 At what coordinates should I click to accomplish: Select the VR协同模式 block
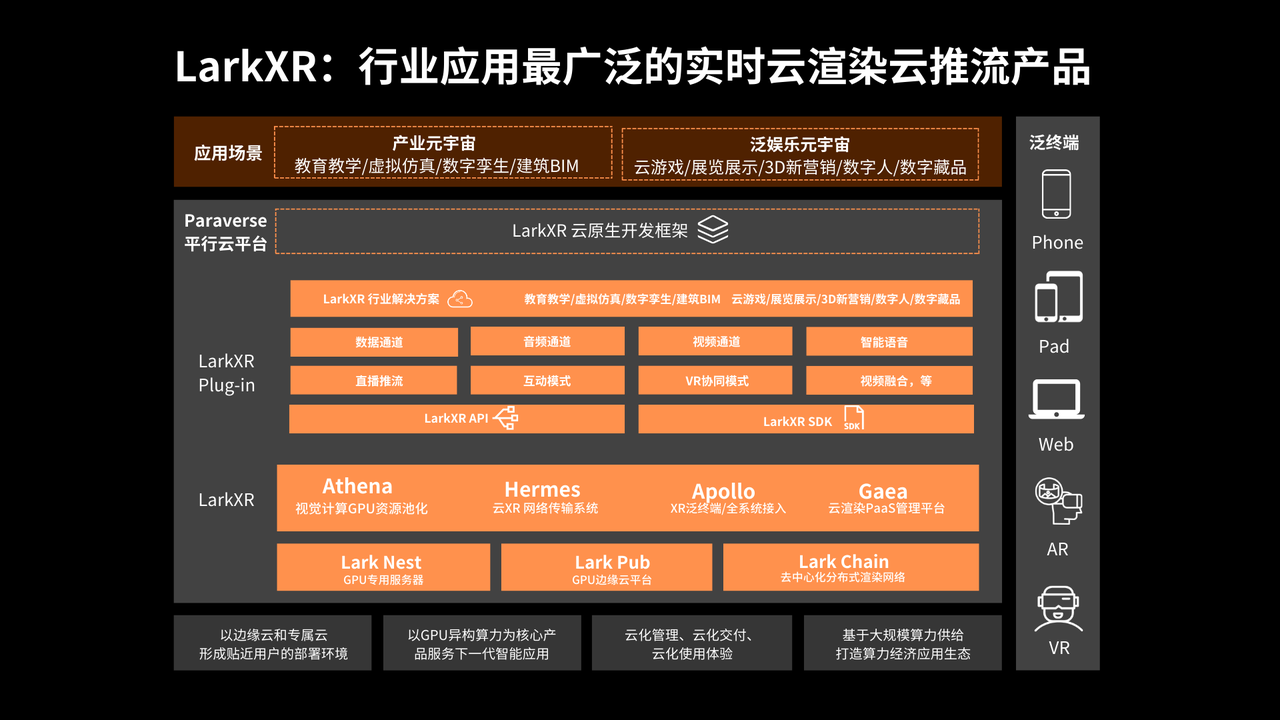coord(716,380)
